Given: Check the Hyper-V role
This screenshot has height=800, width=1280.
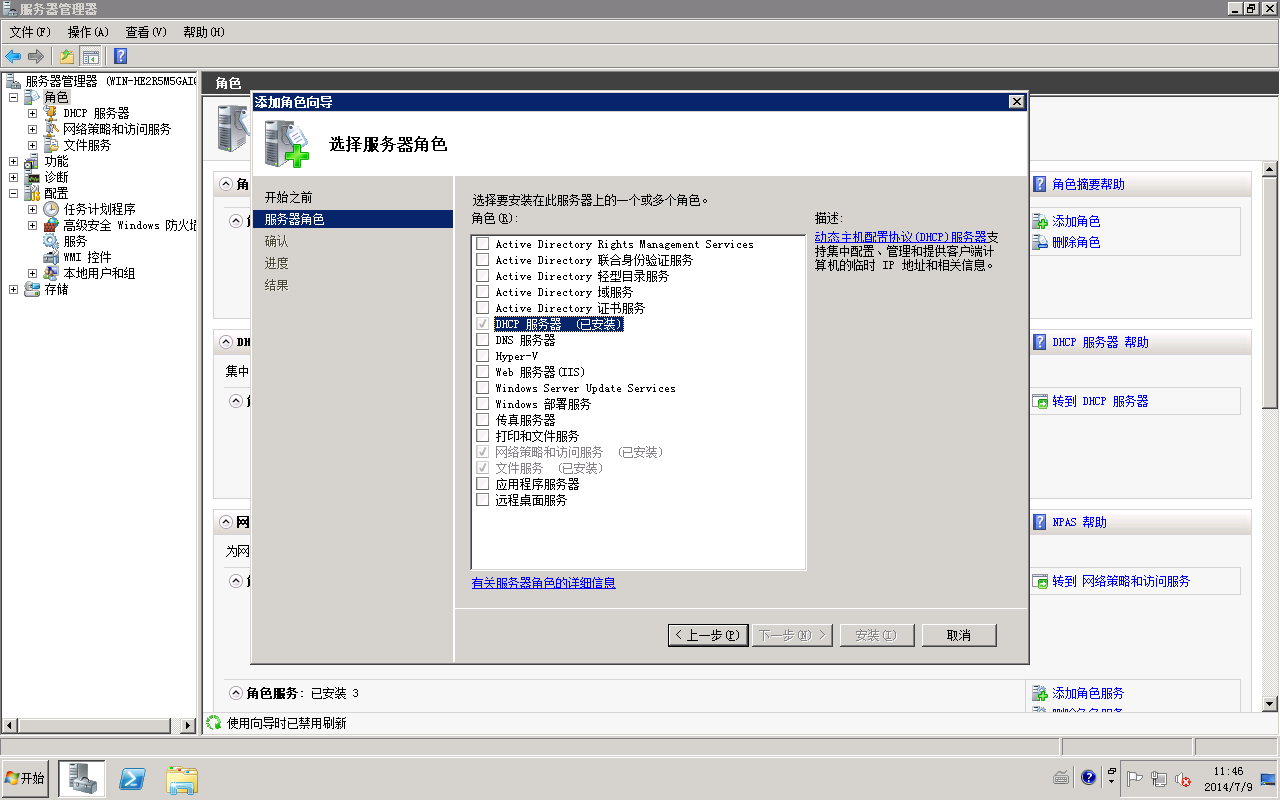Looking at the screenshot, I should click(483, 356).
